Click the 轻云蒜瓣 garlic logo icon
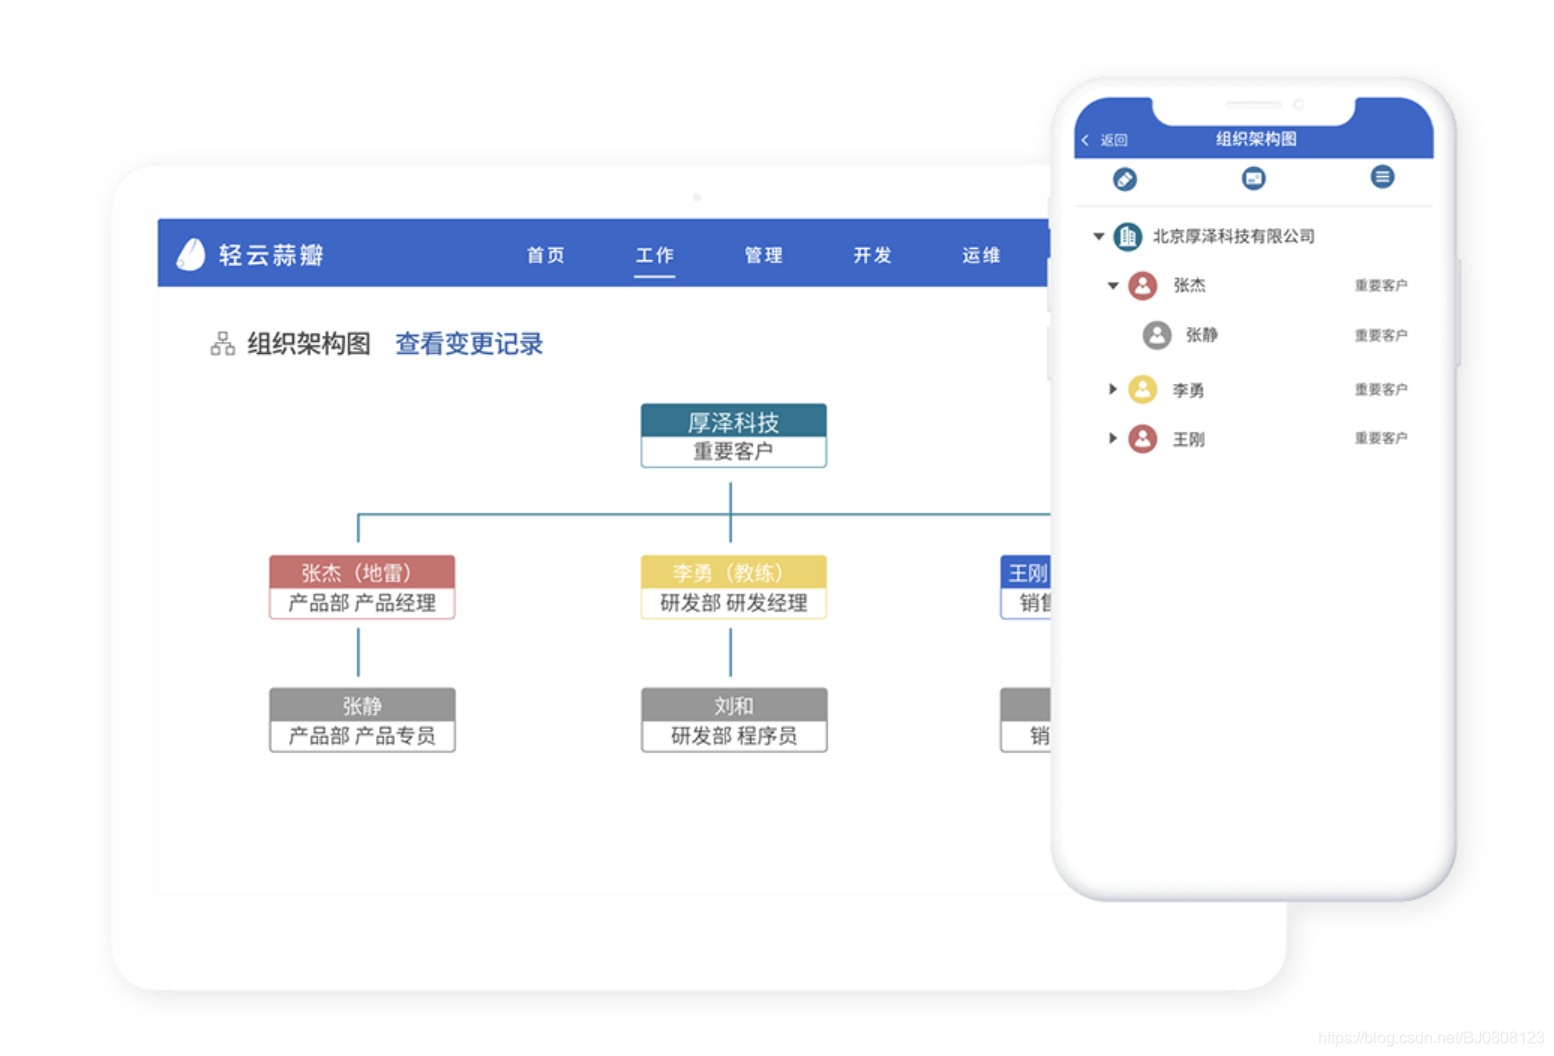Screen dimensions: 1554x1056 (x=191, y=254)
